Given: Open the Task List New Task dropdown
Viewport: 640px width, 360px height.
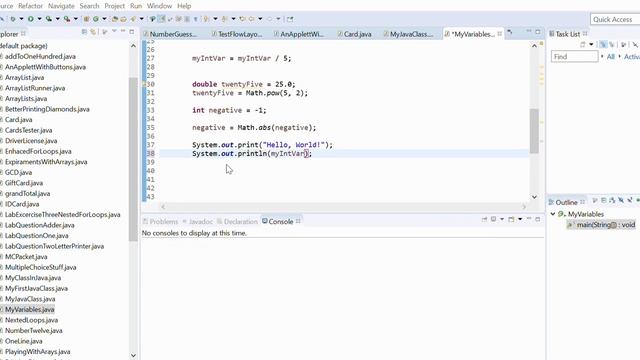Looking at the screenshot, I should tap(591, 44).
